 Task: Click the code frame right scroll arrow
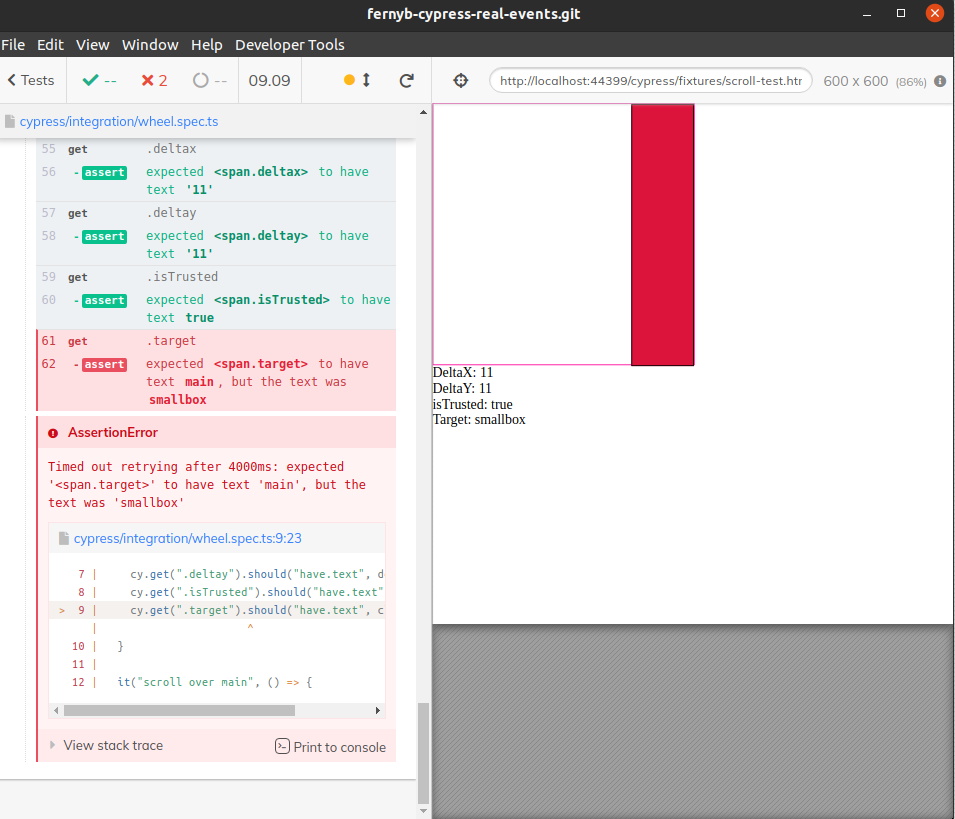[x=378, y=711]
